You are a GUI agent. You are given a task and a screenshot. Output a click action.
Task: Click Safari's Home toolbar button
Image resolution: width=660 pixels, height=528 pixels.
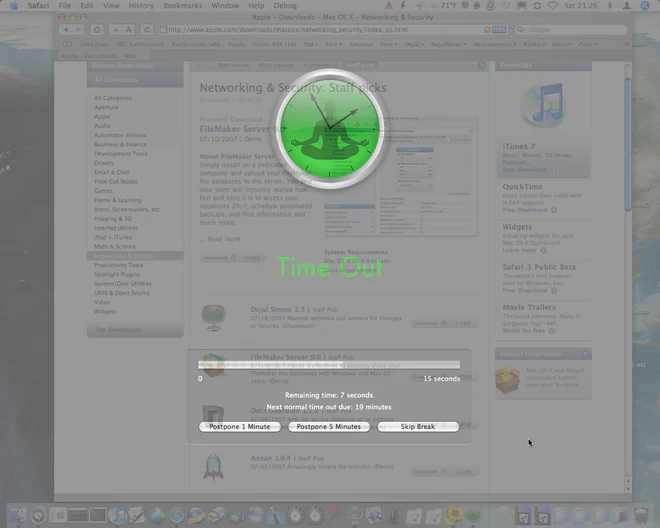[97, 29]
